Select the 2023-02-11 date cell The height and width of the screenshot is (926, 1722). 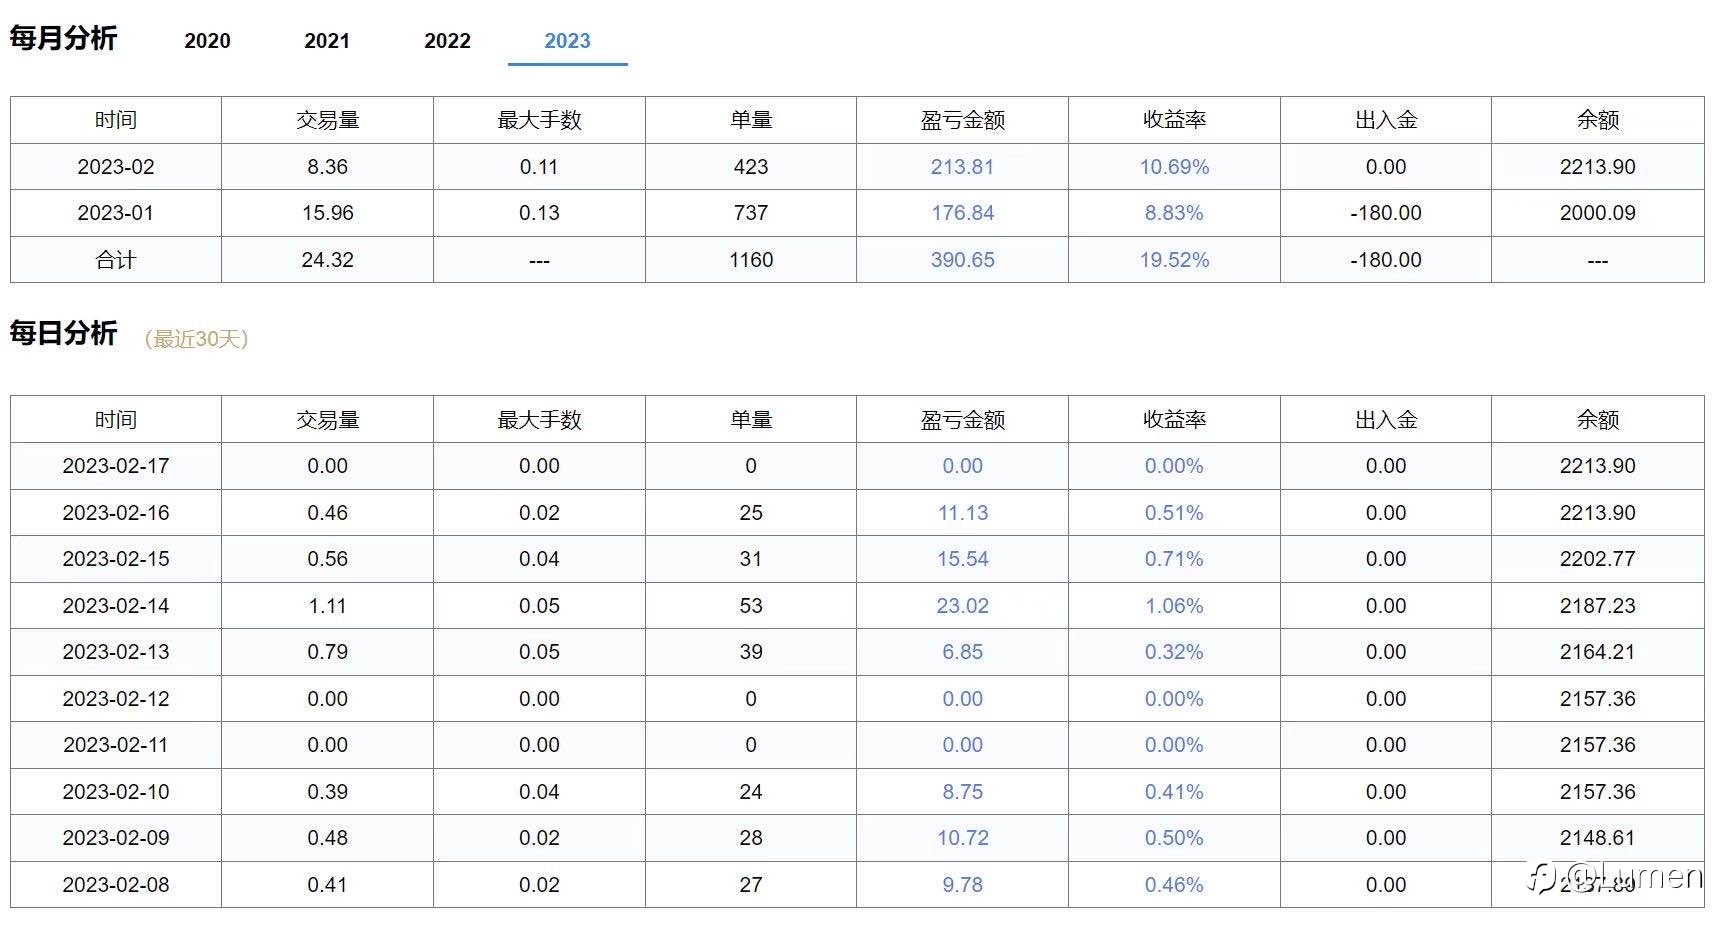116,745
